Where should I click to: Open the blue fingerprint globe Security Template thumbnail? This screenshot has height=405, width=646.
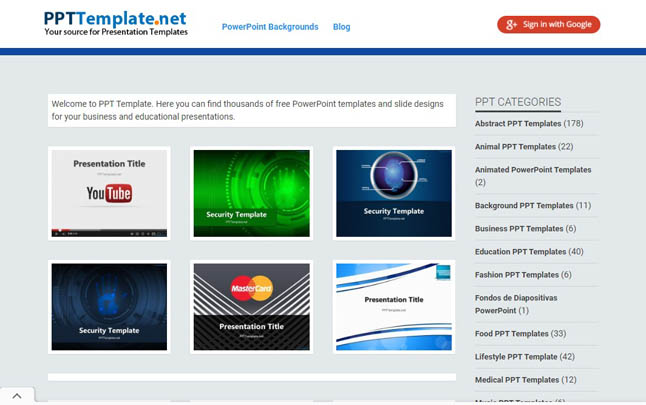pyautogui.click(x=394, y=193)
